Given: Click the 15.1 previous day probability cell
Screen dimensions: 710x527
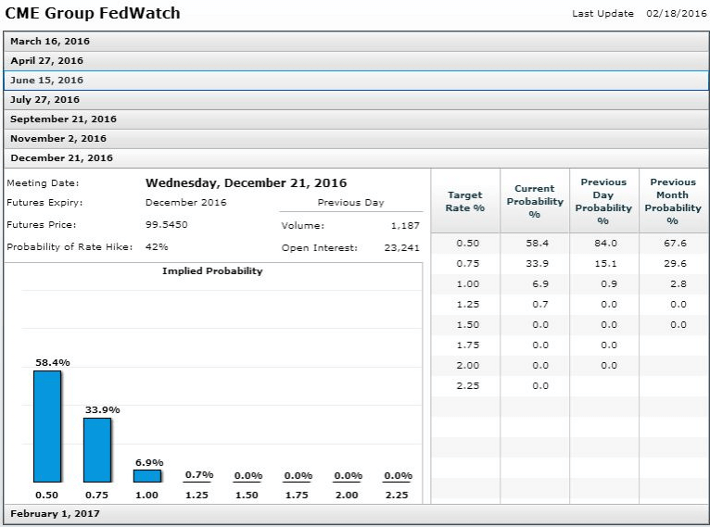Looking at the screenshot, I should (606, 264).
